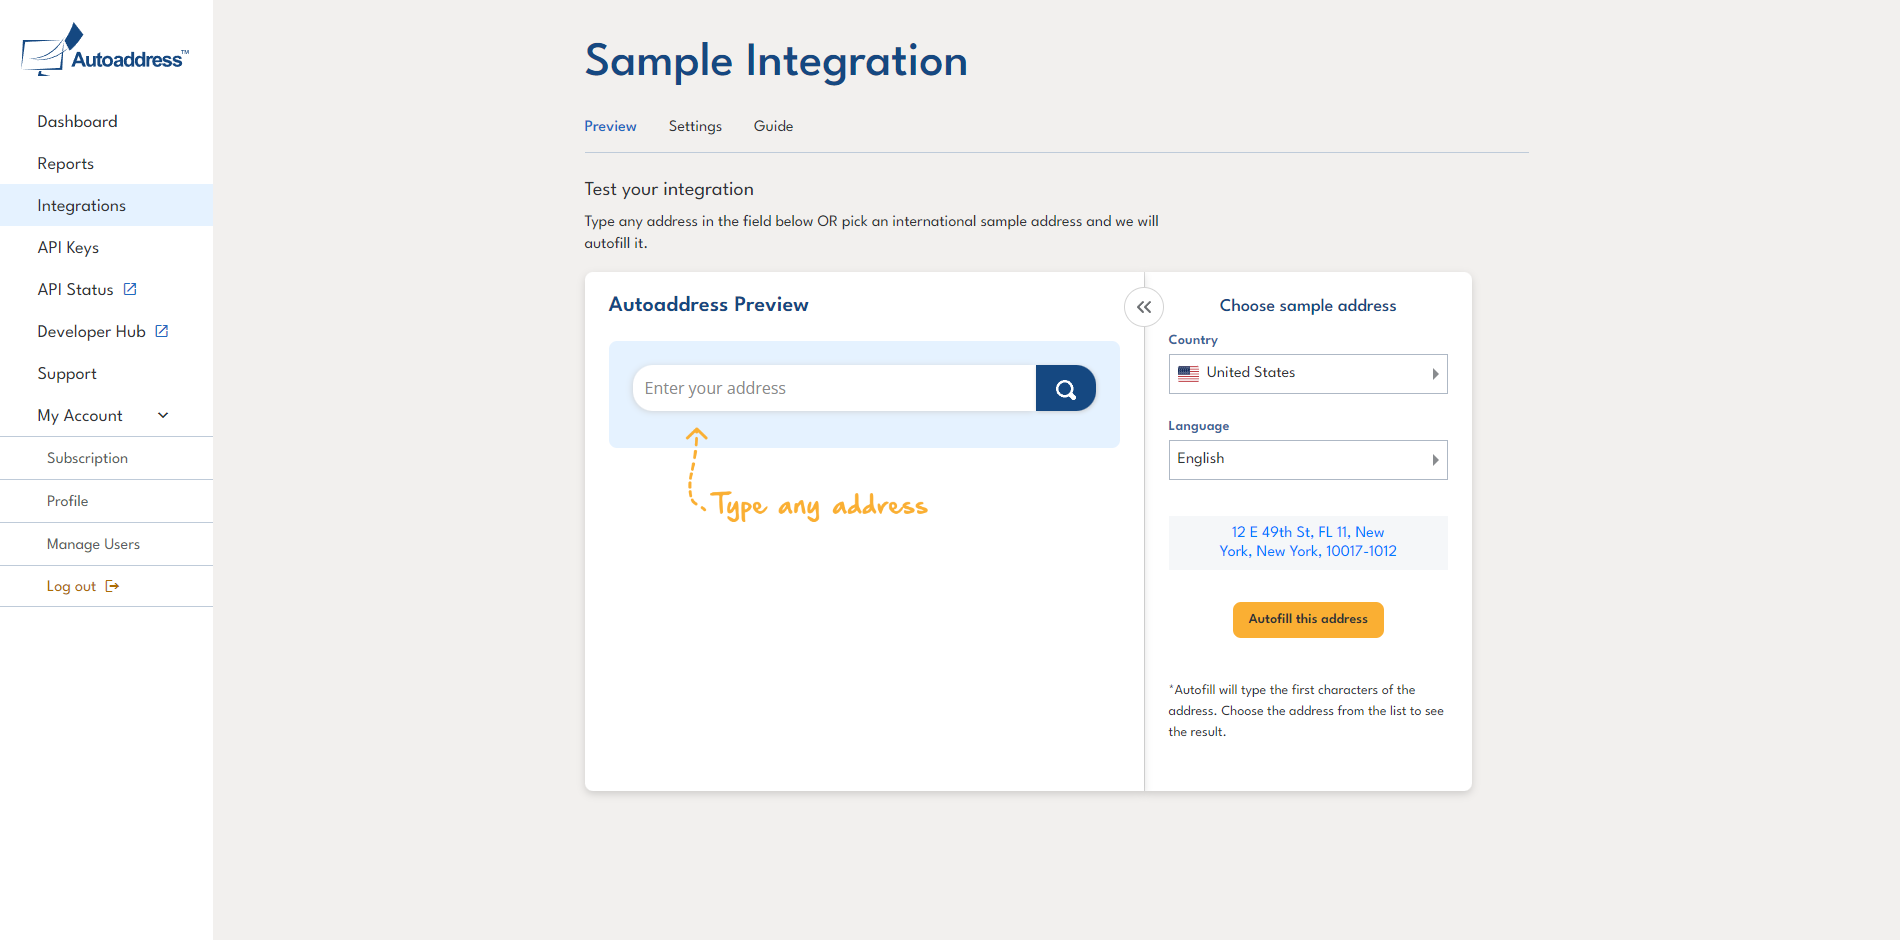Click the Autoaddress logo
The width and height of the screenshot is (1900, 940).
point(105,52)
